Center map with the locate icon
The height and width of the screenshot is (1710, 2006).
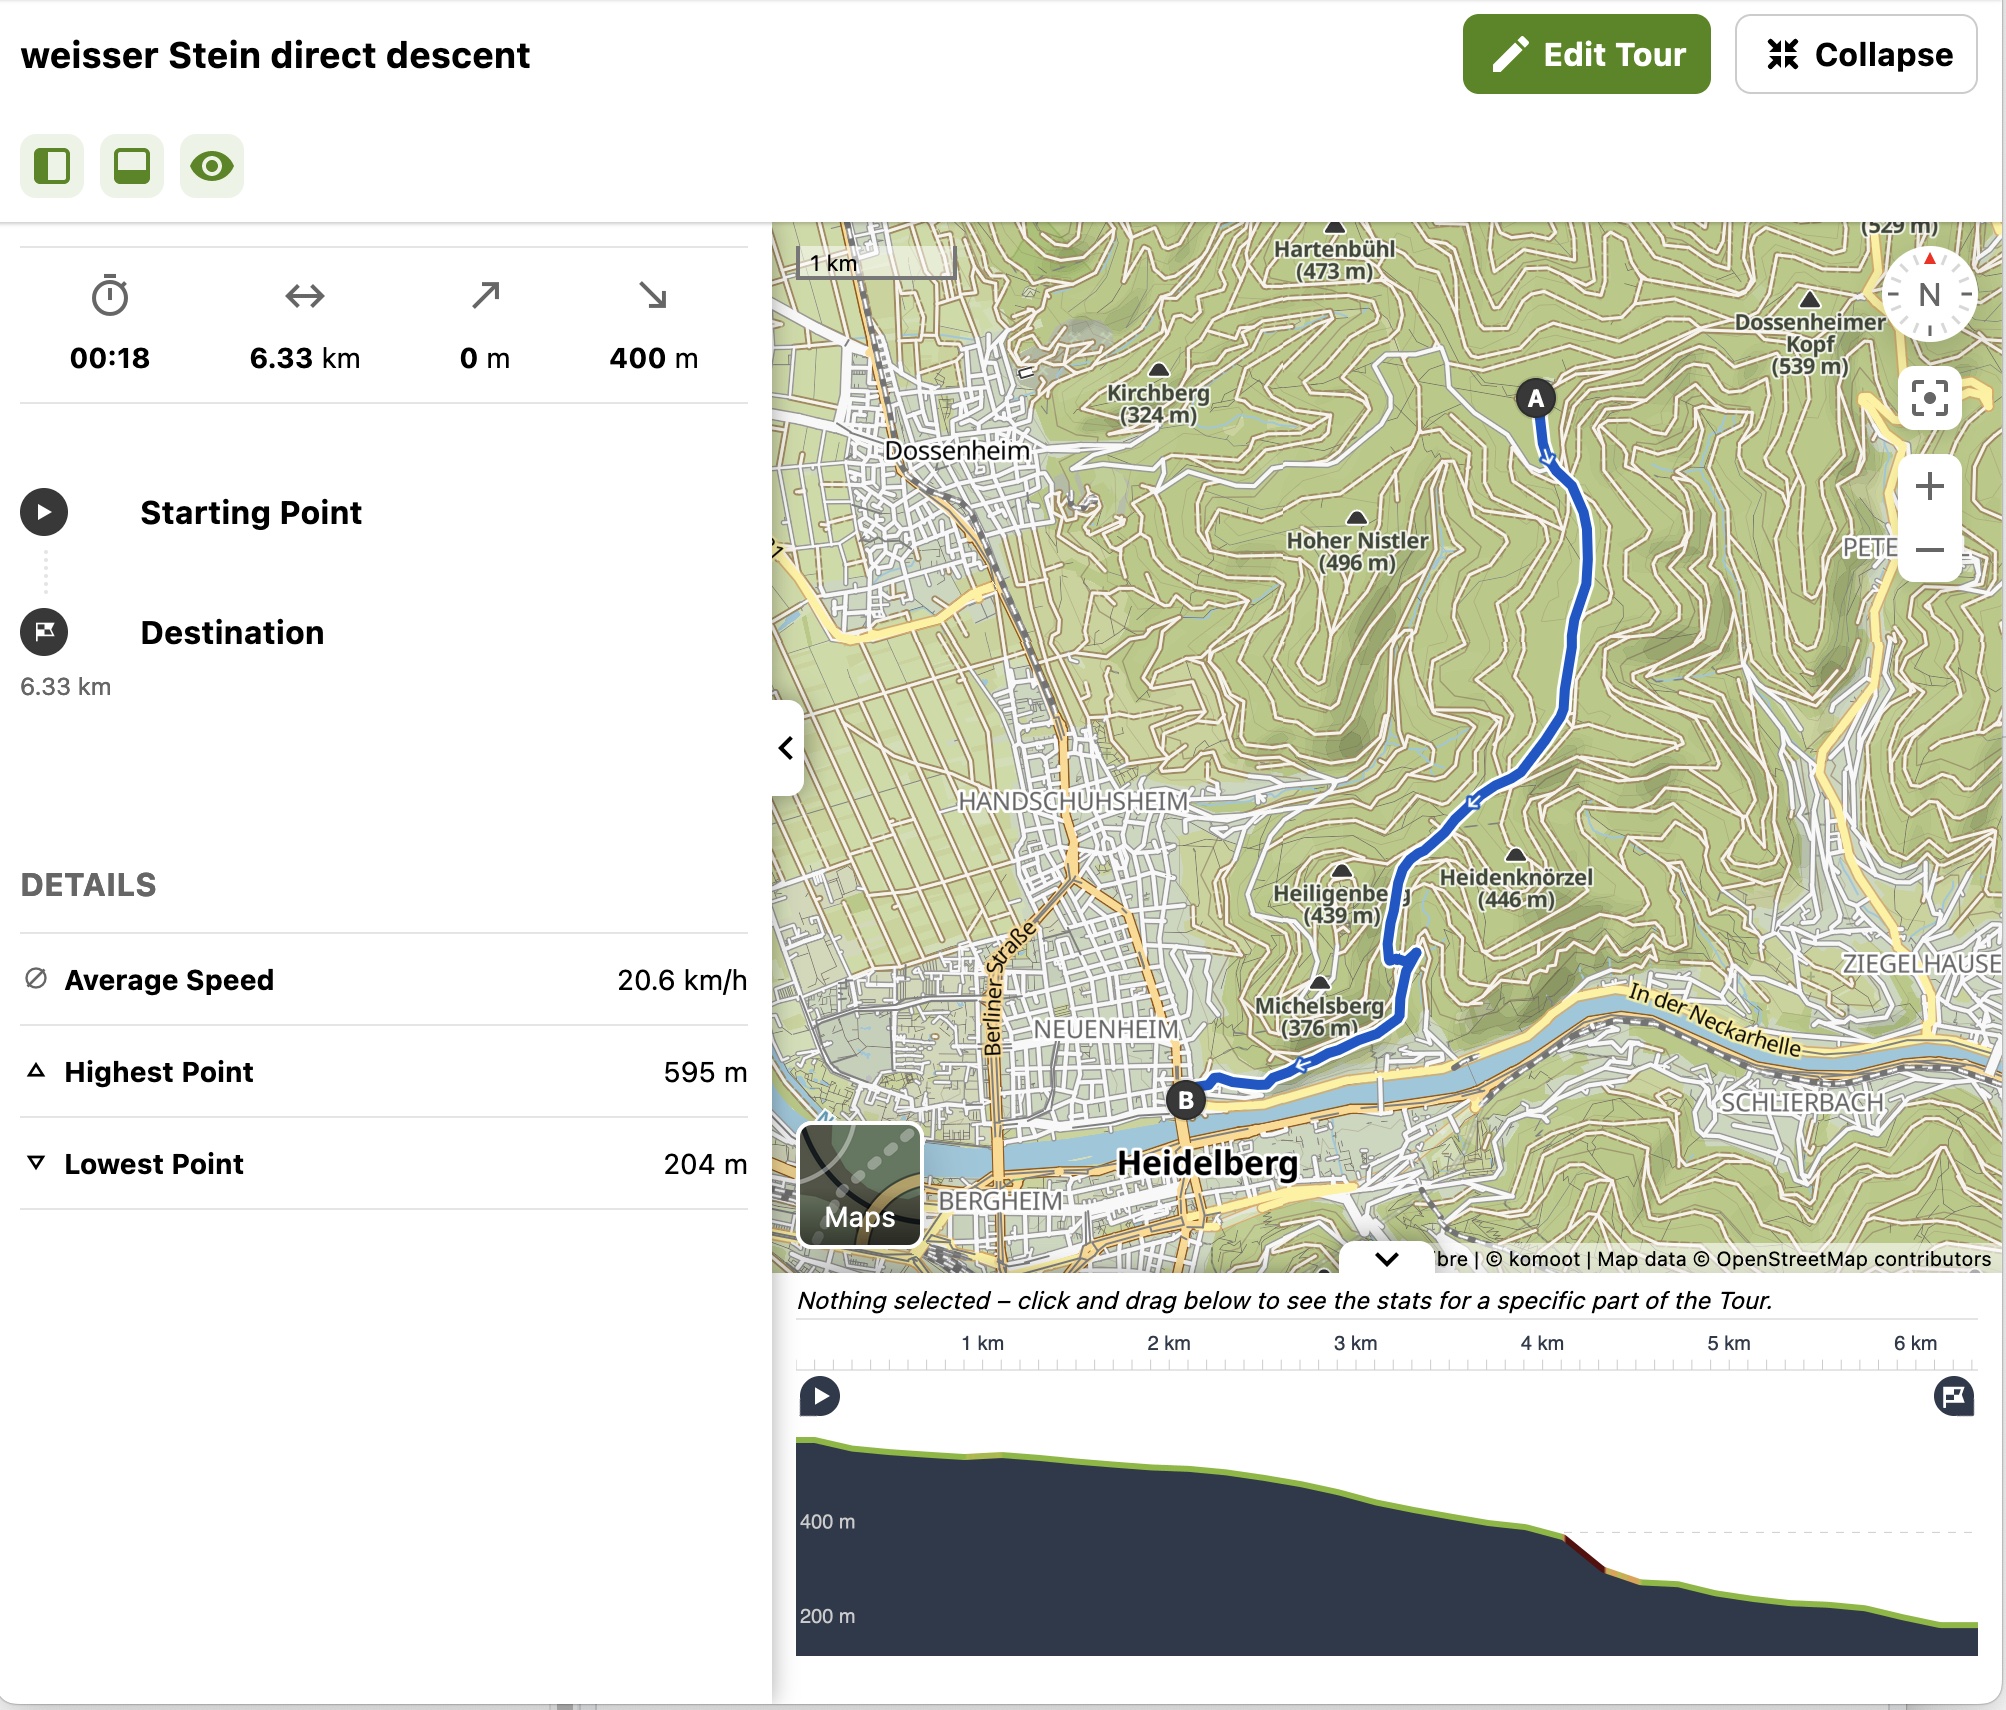point(1929,398)
